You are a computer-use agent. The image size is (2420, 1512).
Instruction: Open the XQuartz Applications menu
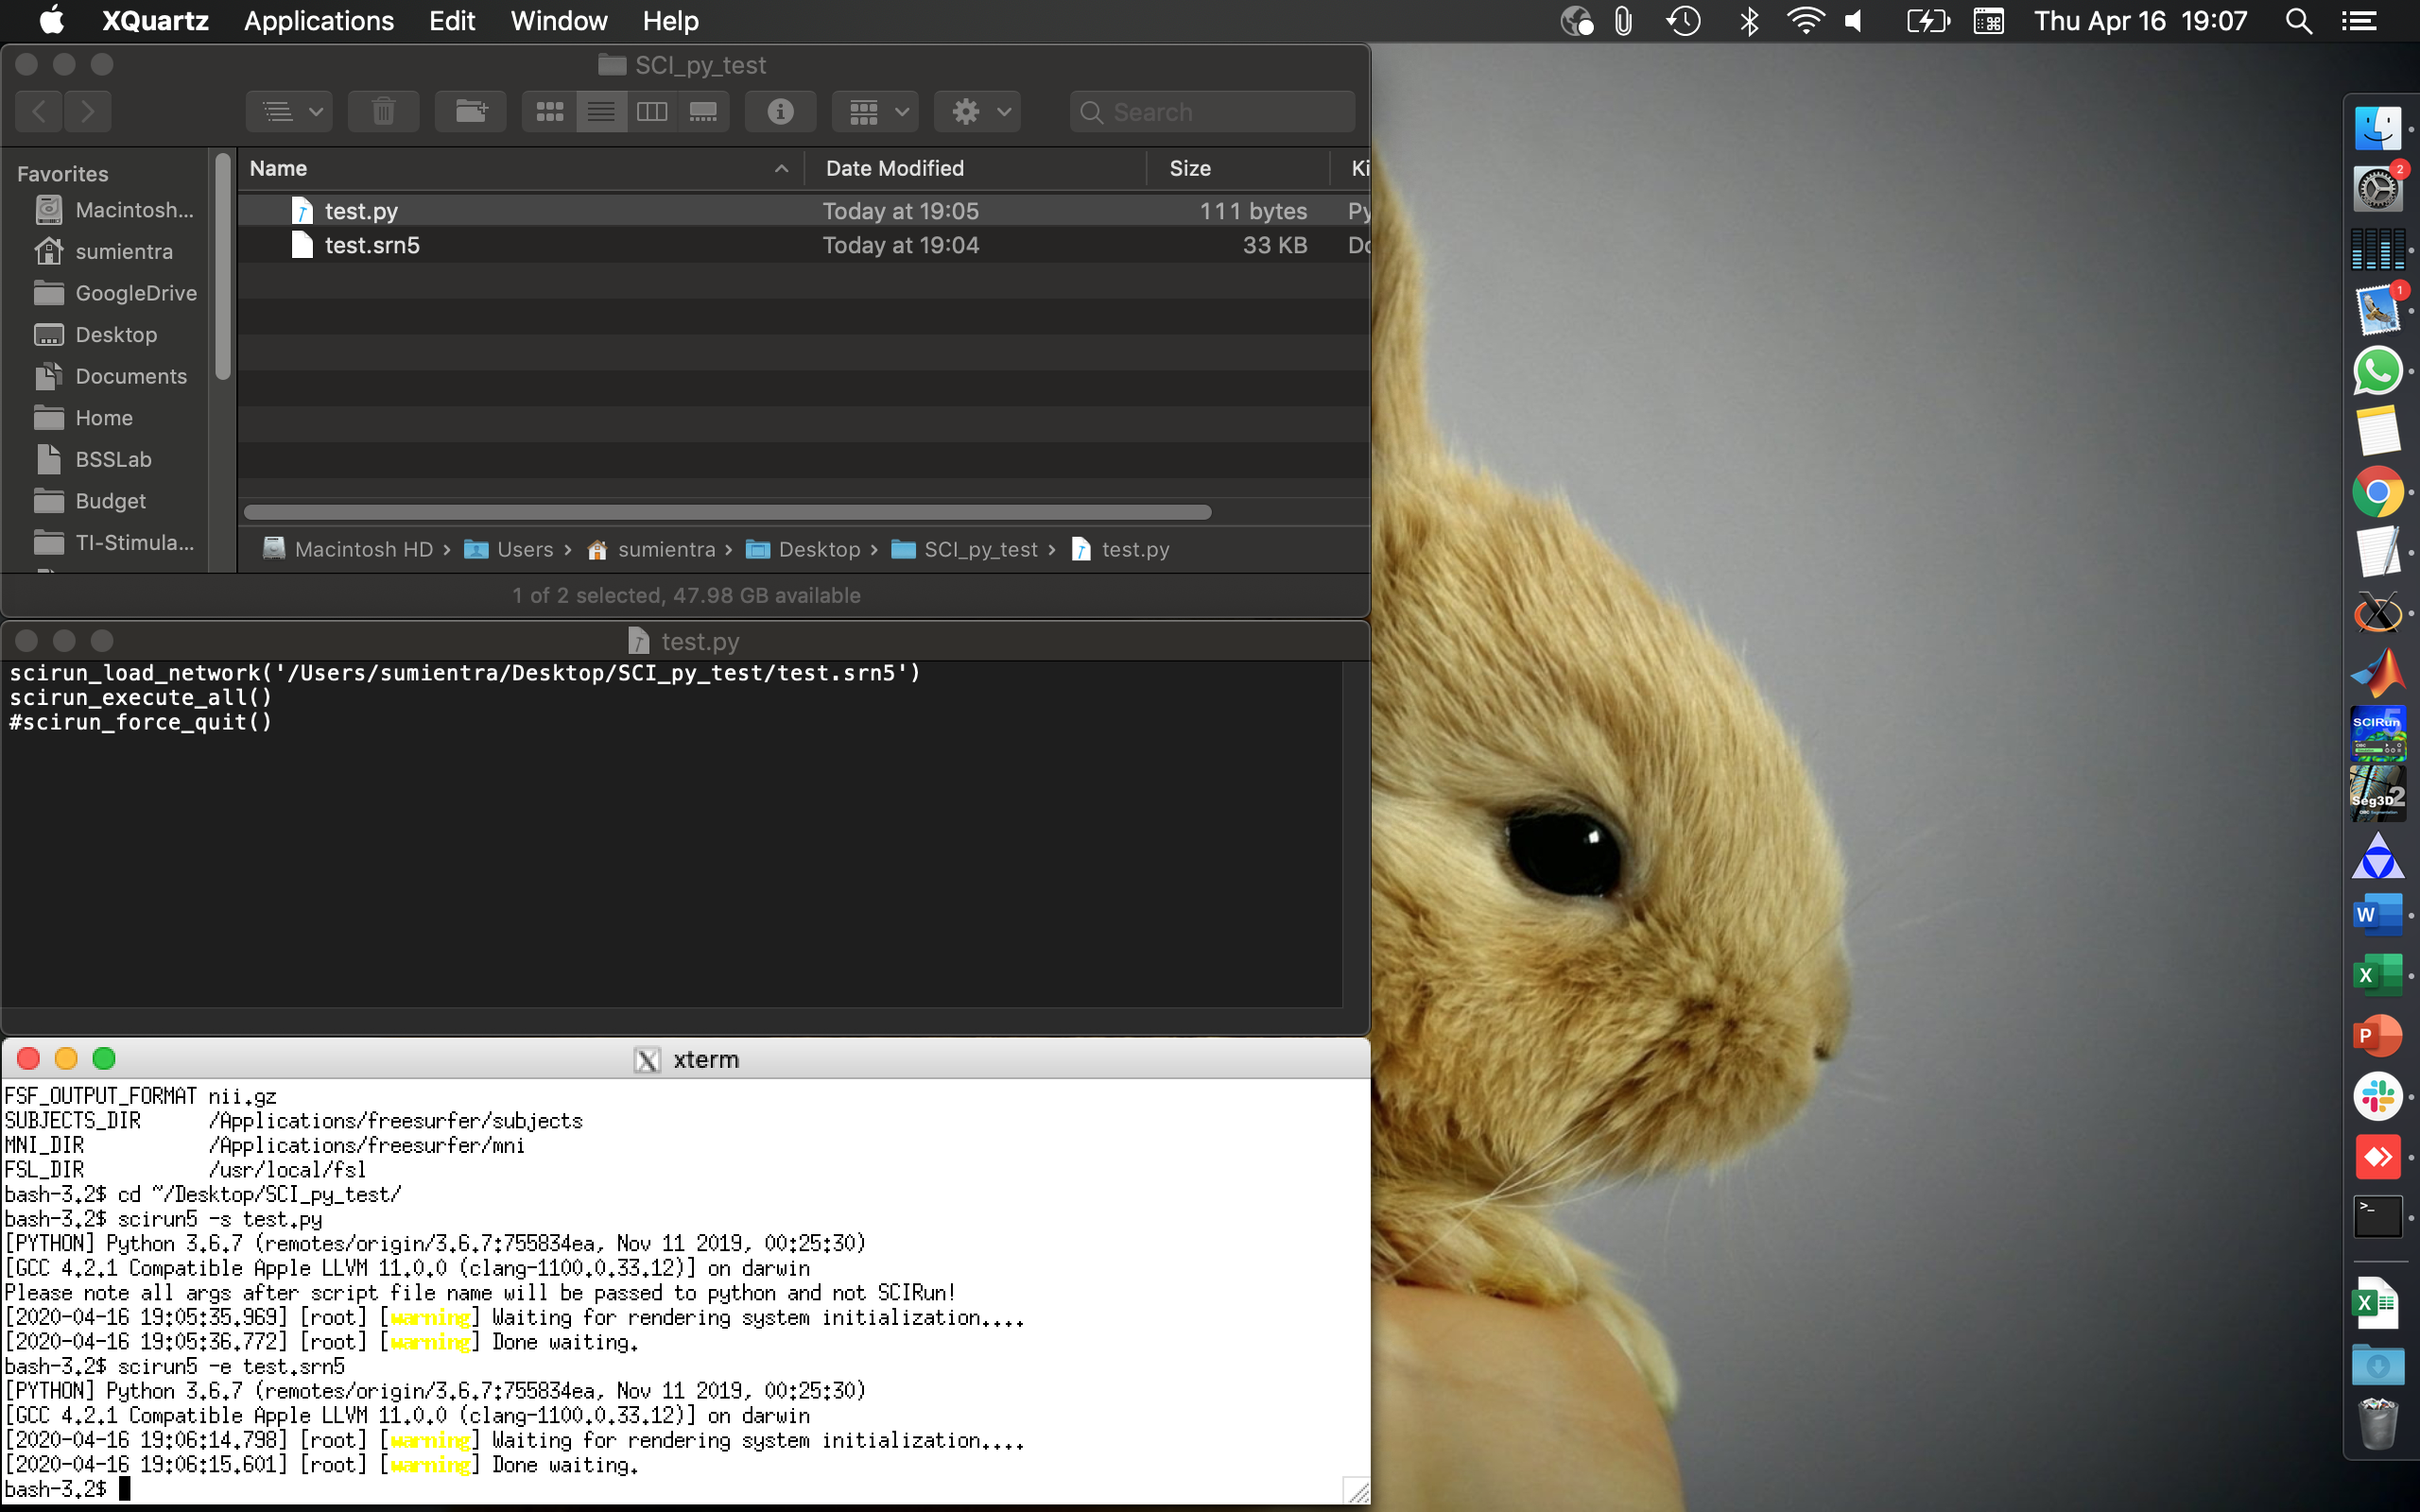click(x=318, y=21)
